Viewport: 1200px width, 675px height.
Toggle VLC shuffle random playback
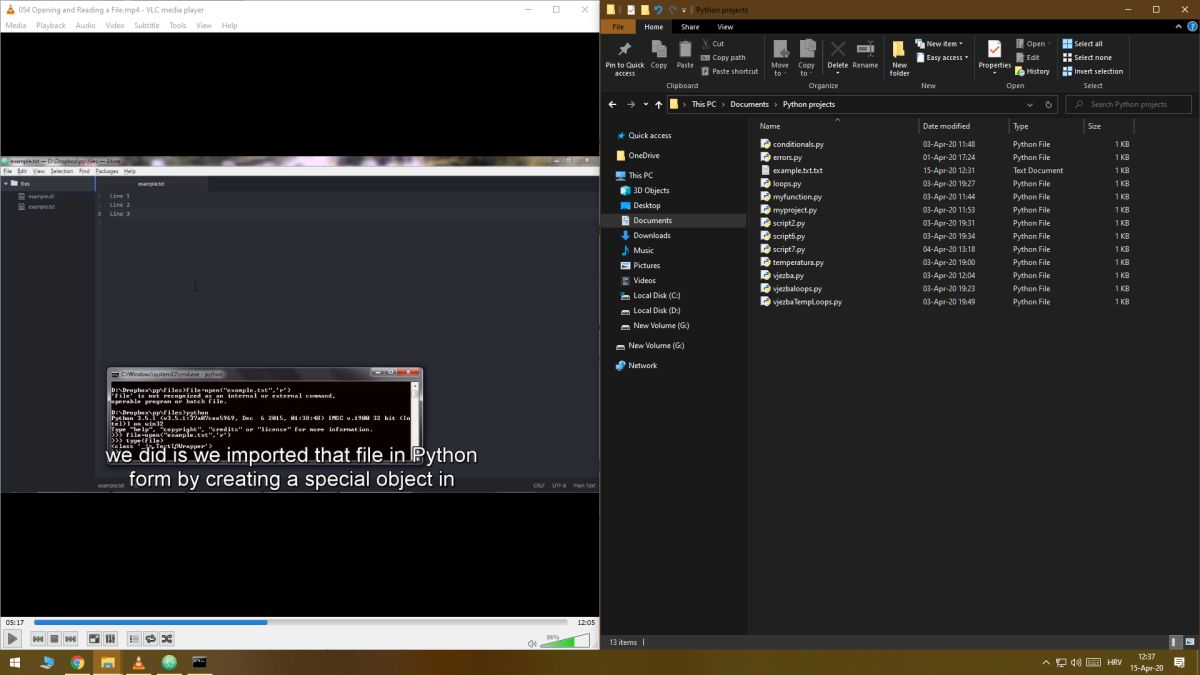166,638
